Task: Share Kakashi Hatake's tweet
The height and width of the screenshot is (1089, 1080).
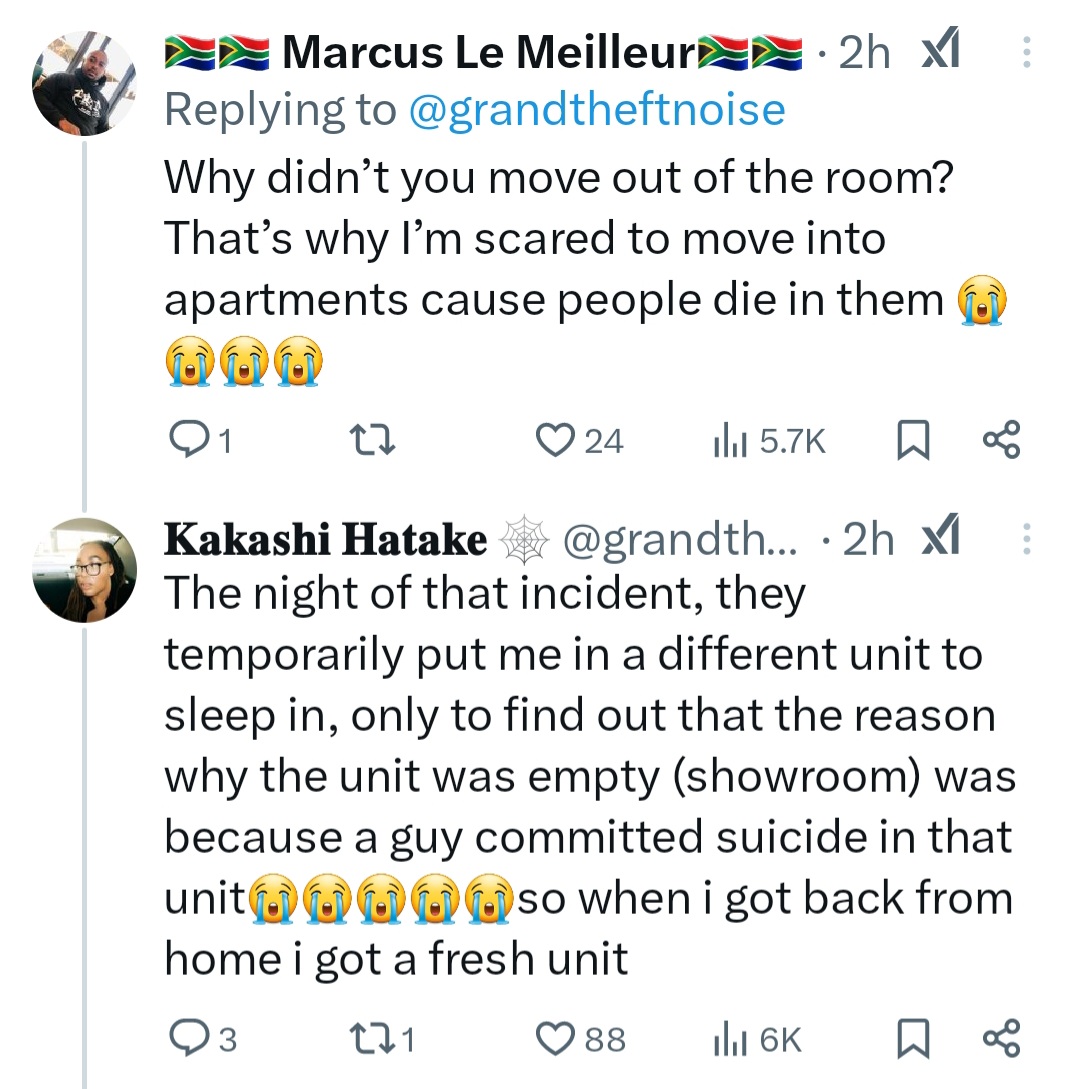Action: tap(1001, 1040)
